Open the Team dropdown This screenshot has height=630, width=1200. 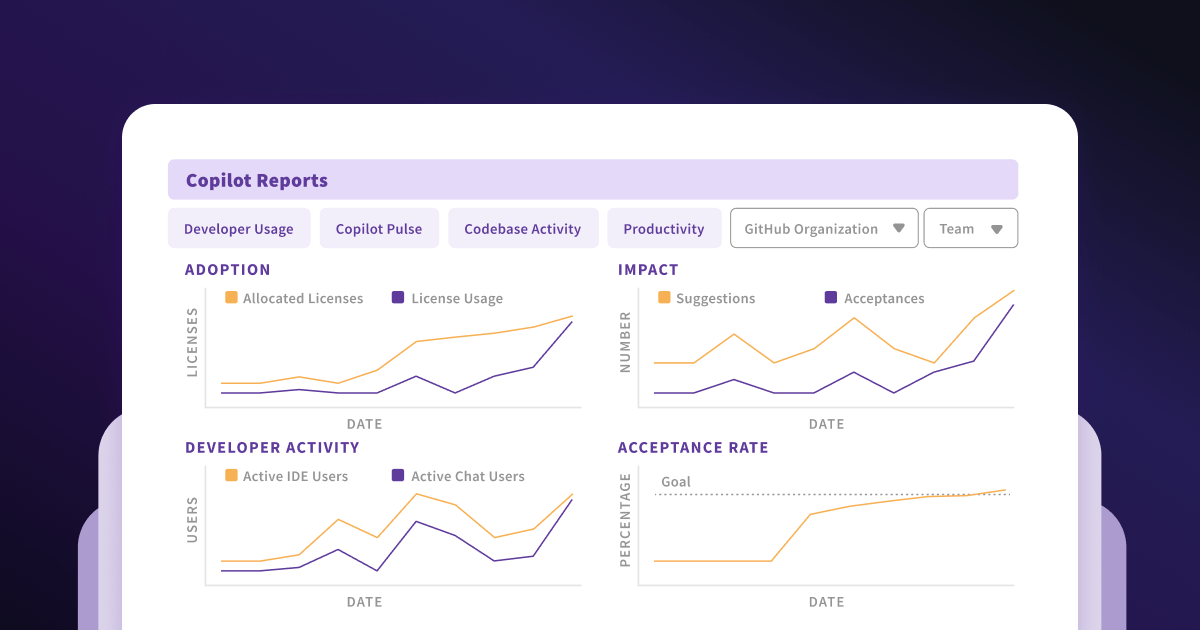coord(971,228)
